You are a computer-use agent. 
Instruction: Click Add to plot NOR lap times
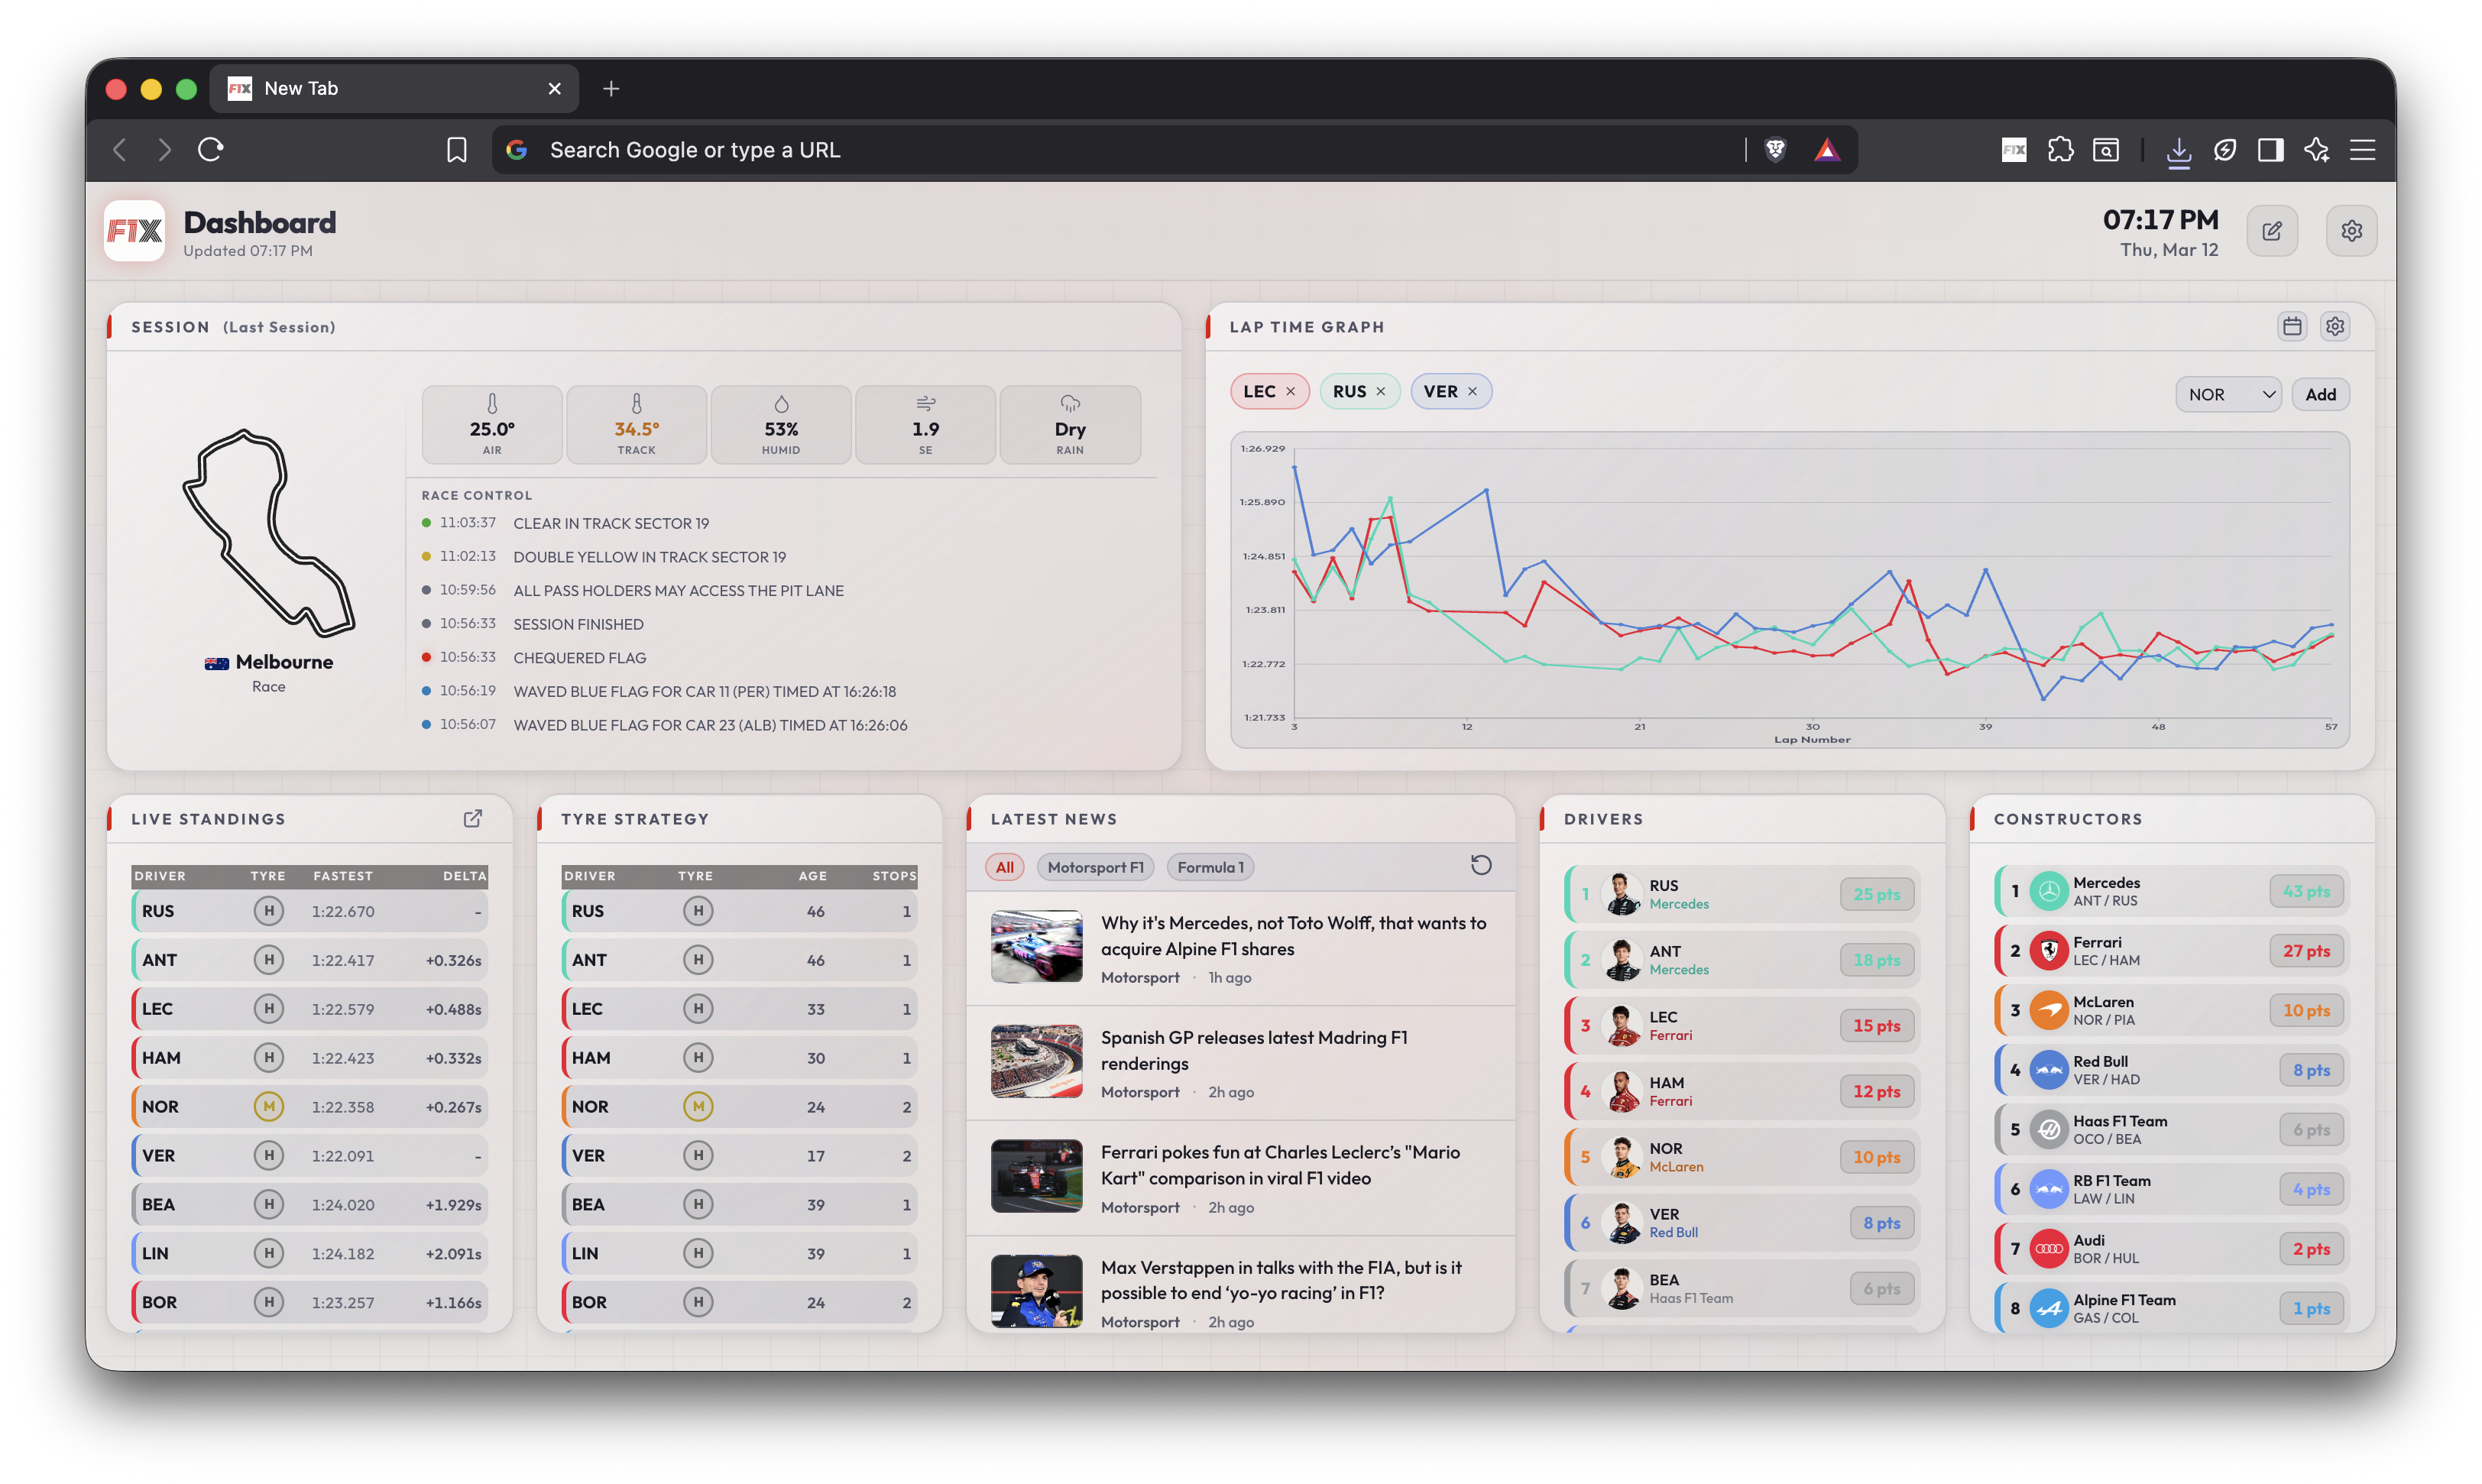pyautogui.click(x=2321, y=394)
